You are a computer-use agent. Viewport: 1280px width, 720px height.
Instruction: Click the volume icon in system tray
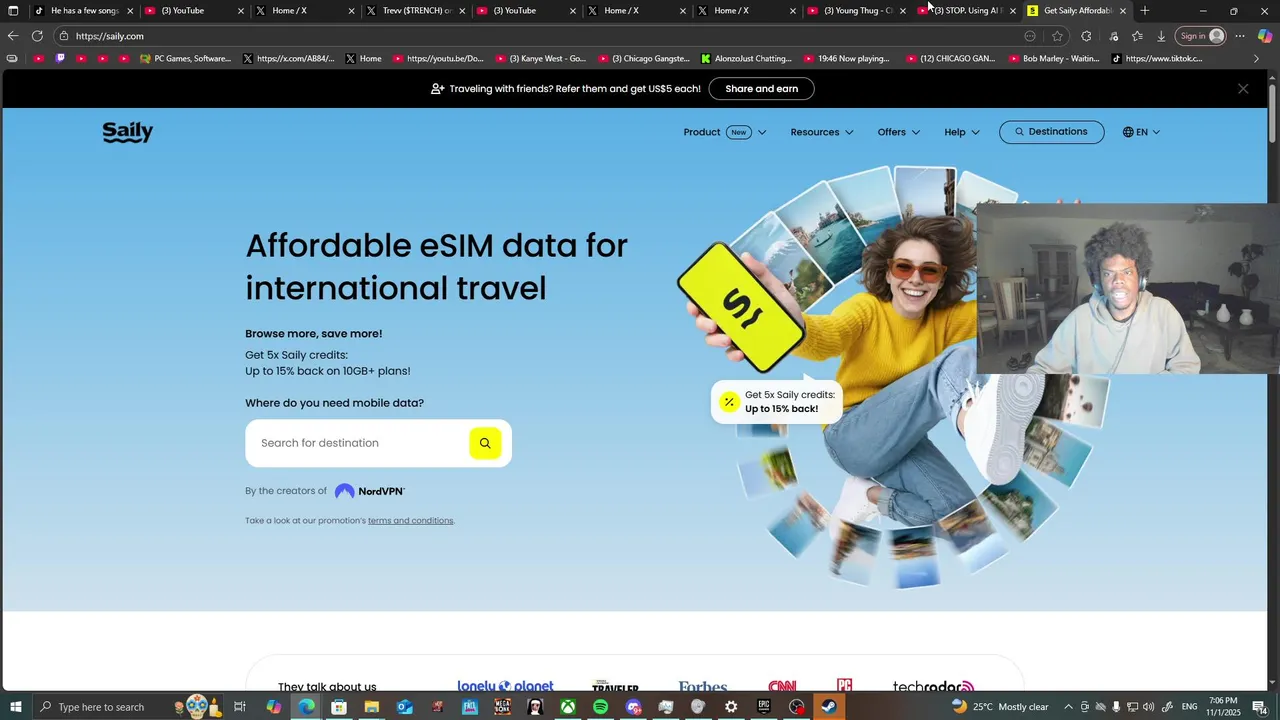(x=1148, y=707)
